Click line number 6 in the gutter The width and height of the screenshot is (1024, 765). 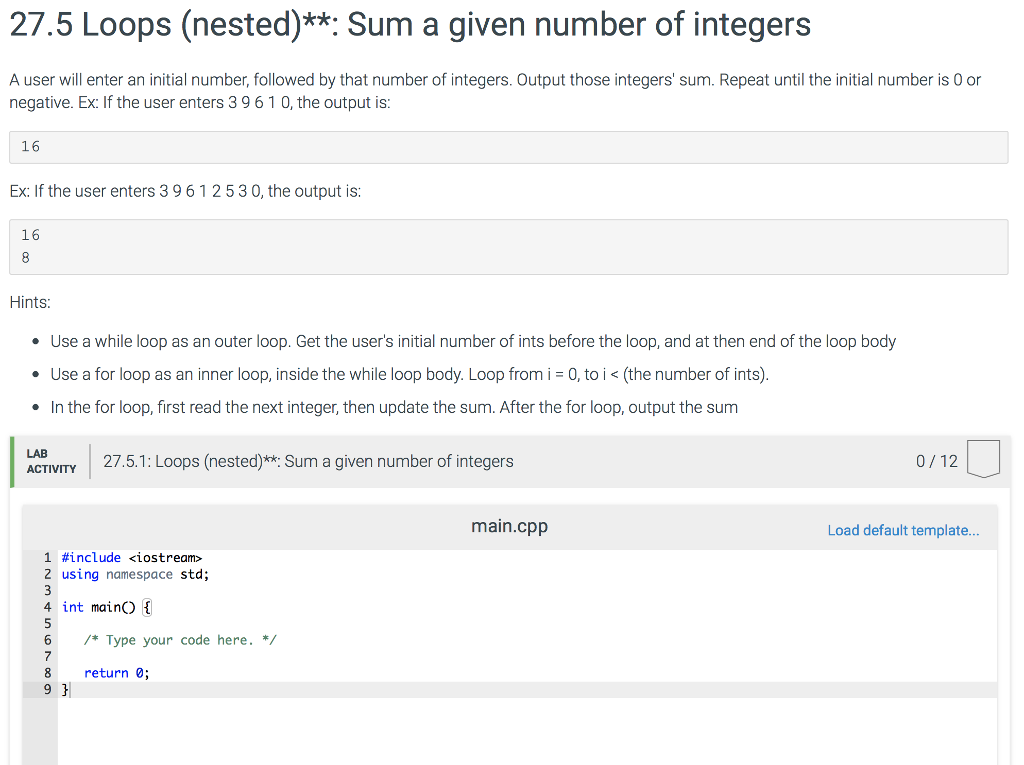(46, 639)
